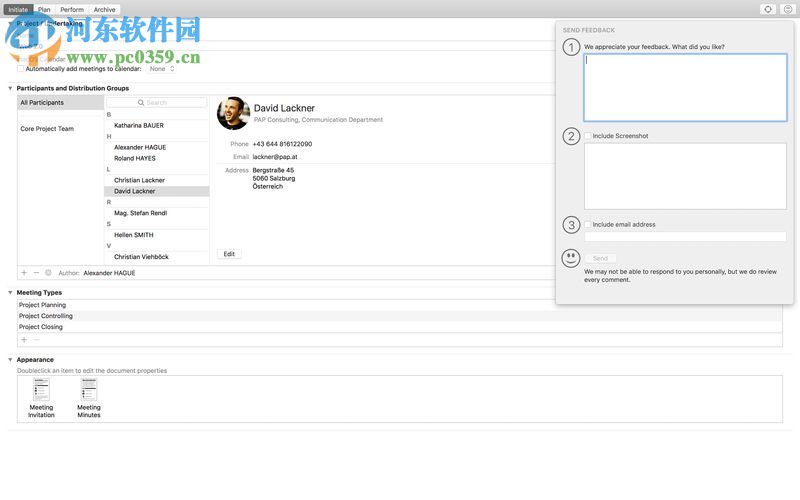Click the screenshot preview box
Viewport: 800px width, 500px height.
[685, 177]
